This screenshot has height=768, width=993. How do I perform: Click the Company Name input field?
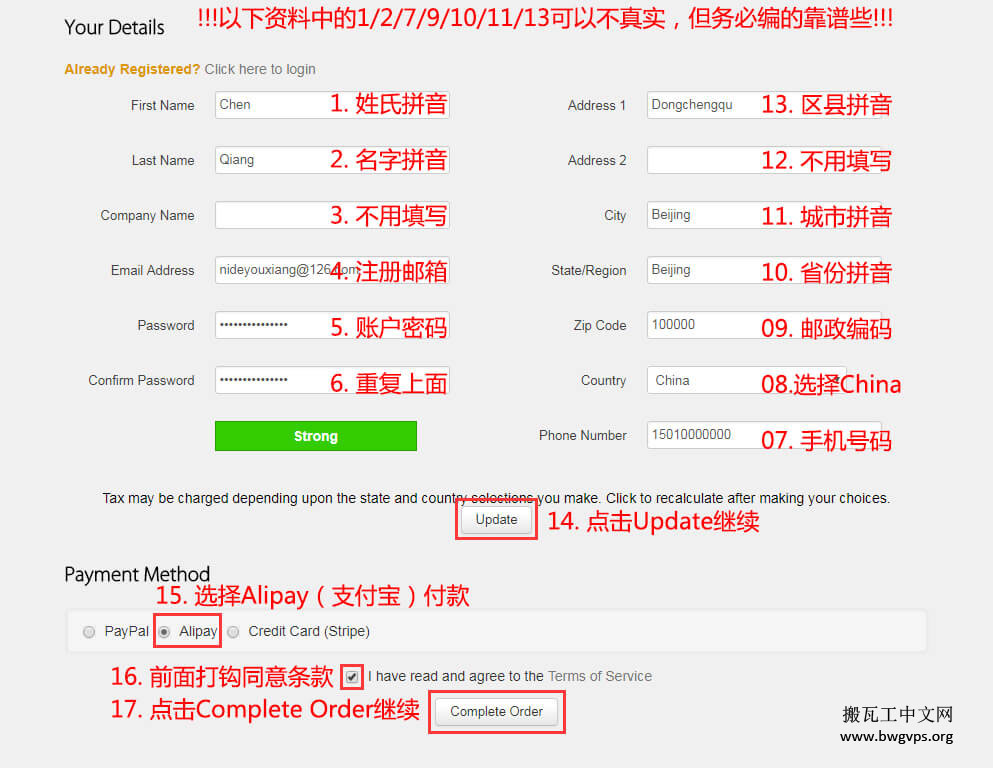(332, 215)
